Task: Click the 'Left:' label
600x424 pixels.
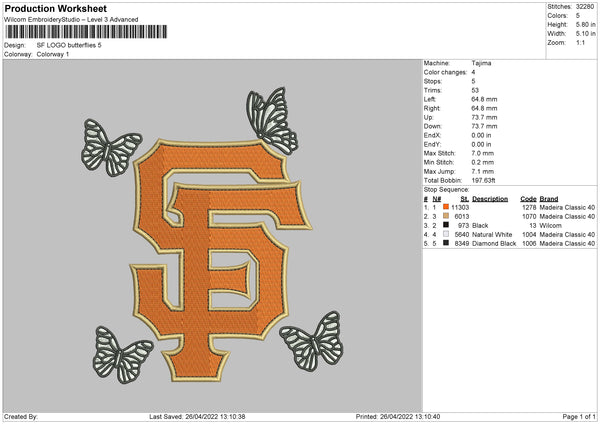Action: tap(430, 99)
